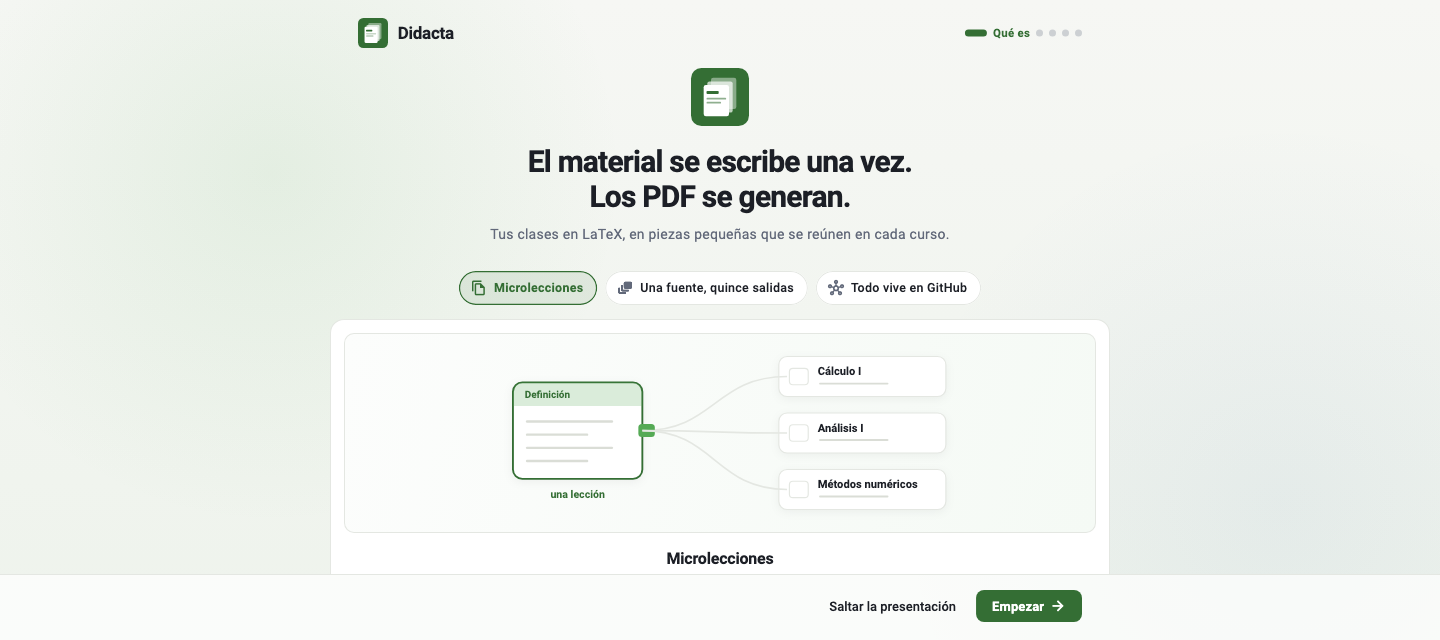
Task: Click 'Saltar la presentación' link
Action: pos(892,606)
